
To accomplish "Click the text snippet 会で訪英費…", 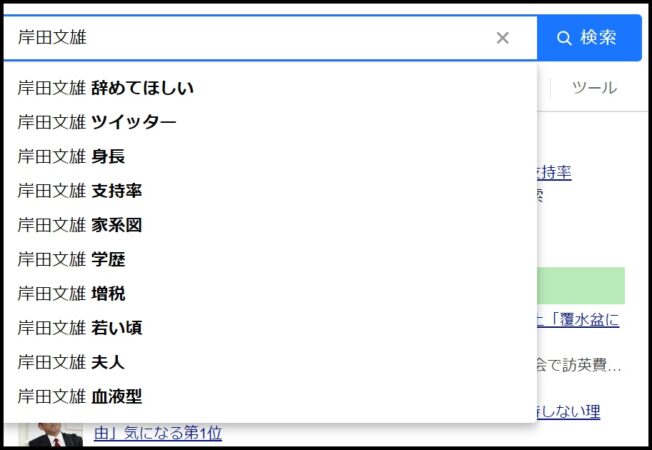I will [x=578, y=366].
